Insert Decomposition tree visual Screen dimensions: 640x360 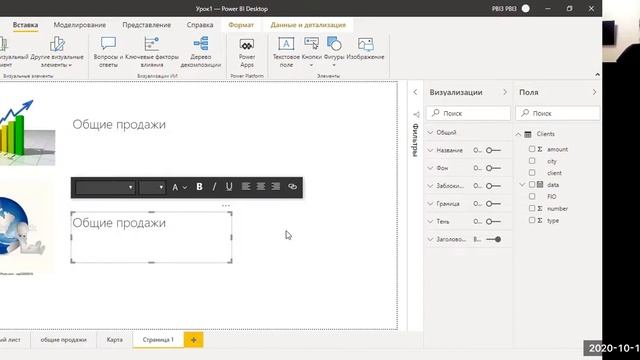pyautogui.click(x=200, y=52)
